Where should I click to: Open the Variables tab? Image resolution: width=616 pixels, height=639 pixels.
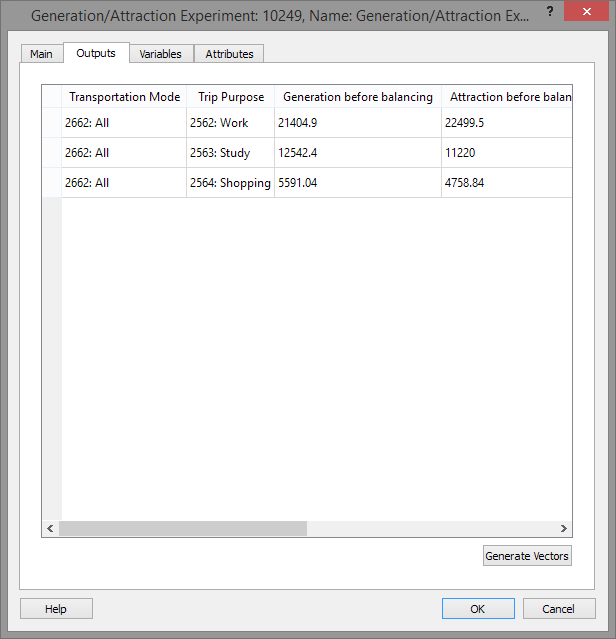click(x=160, y=54)
